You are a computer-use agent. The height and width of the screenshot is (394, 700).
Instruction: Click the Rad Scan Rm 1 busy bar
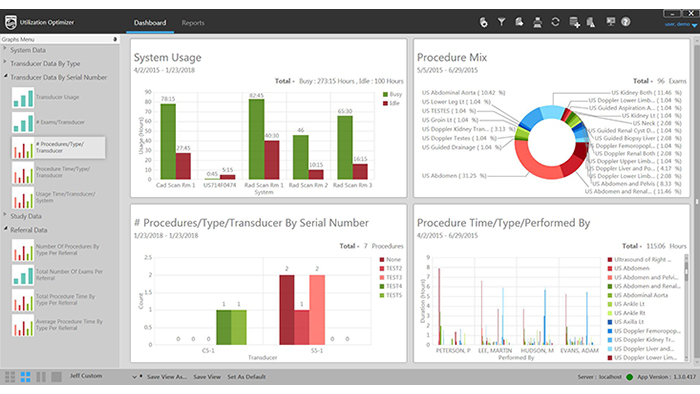(257, 139)
